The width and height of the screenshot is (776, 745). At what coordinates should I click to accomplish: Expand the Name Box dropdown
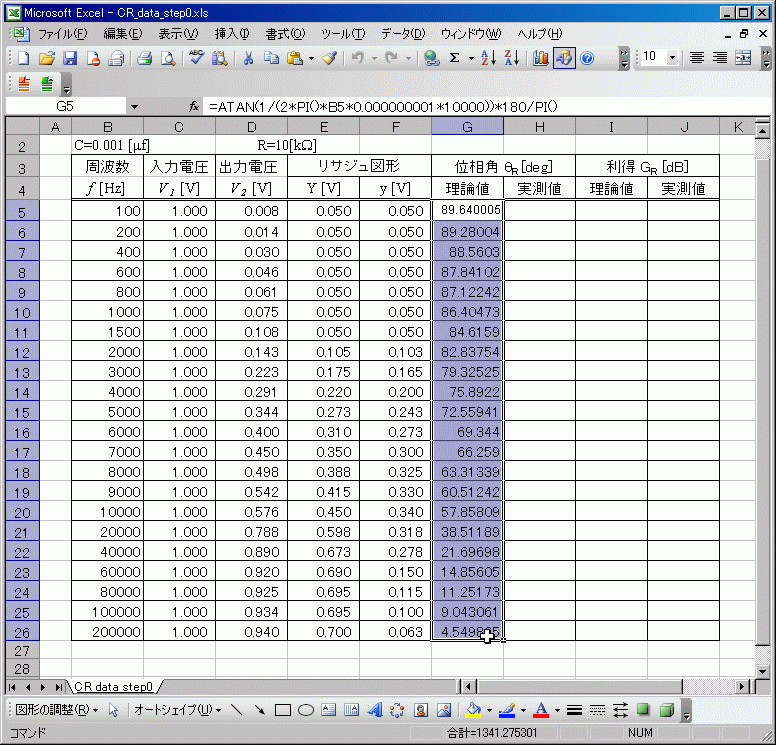134,106
